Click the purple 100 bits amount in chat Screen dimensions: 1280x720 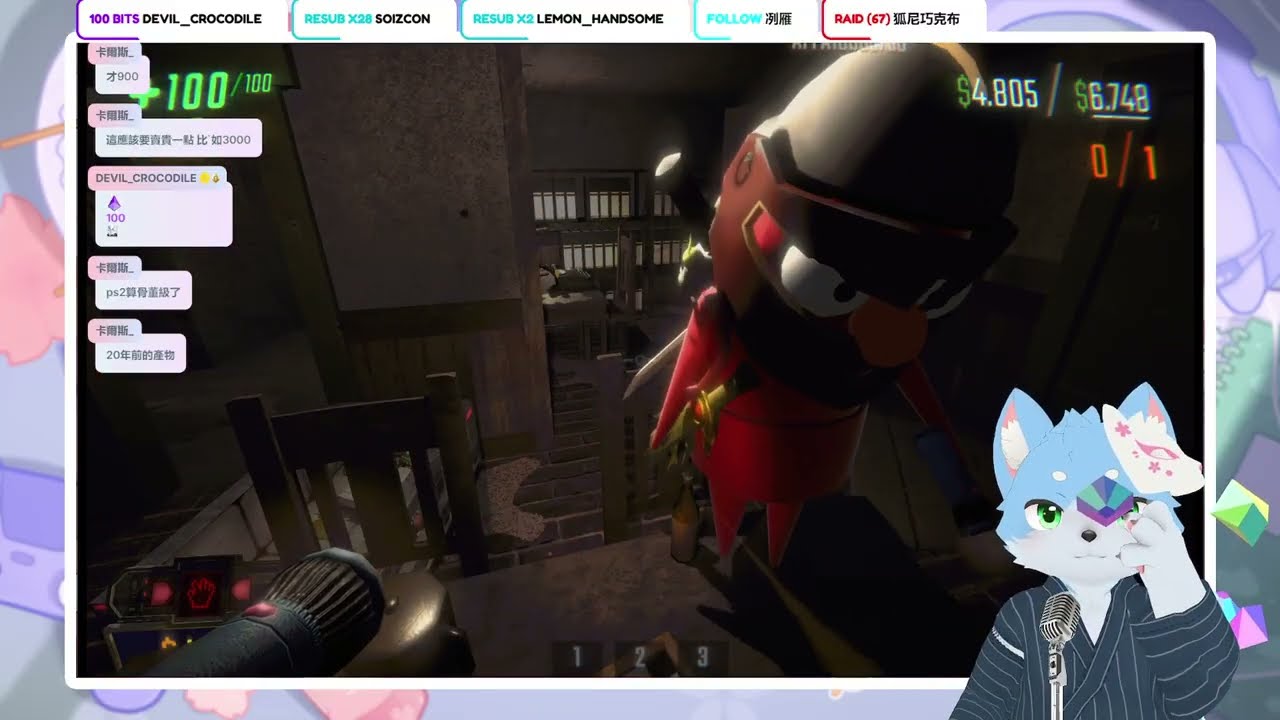(x=115, y=218)
